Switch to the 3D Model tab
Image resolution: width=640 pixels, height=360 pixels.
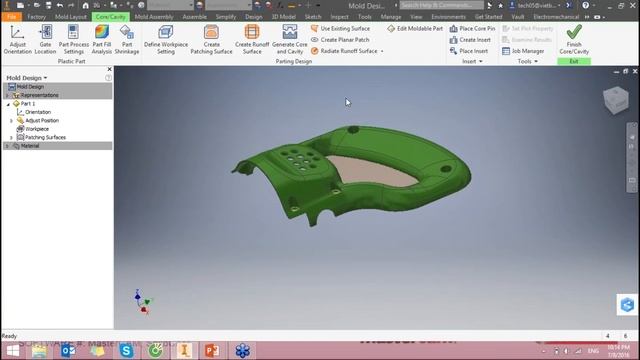tap(283, 17)
